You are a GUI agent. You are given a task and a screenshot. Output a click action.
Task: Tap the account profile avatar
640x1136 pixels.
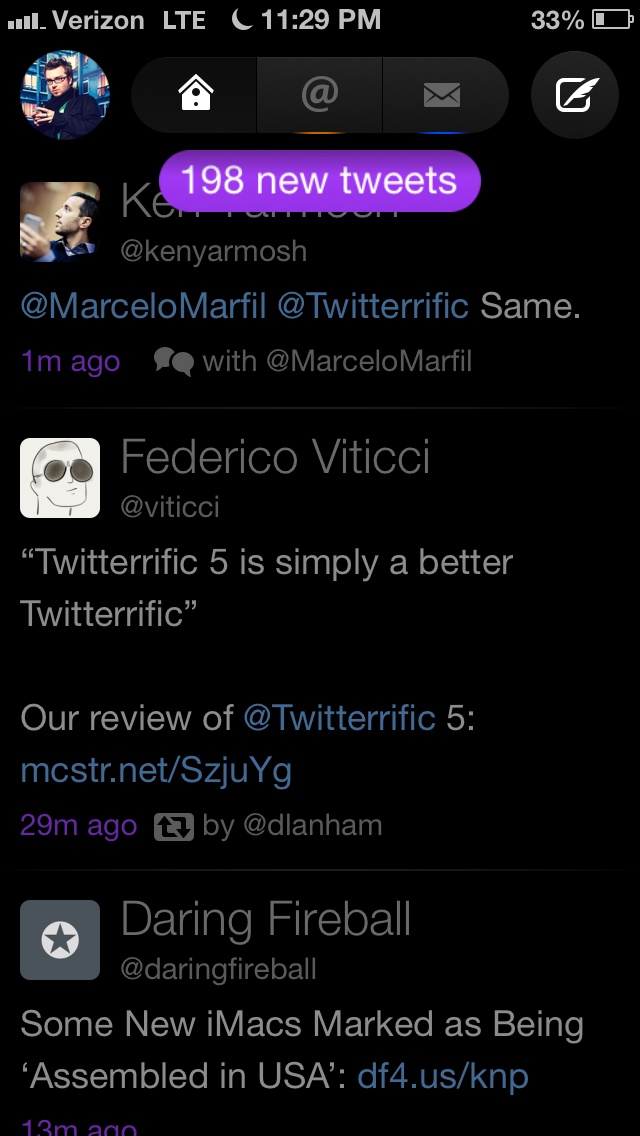(65, 95)
